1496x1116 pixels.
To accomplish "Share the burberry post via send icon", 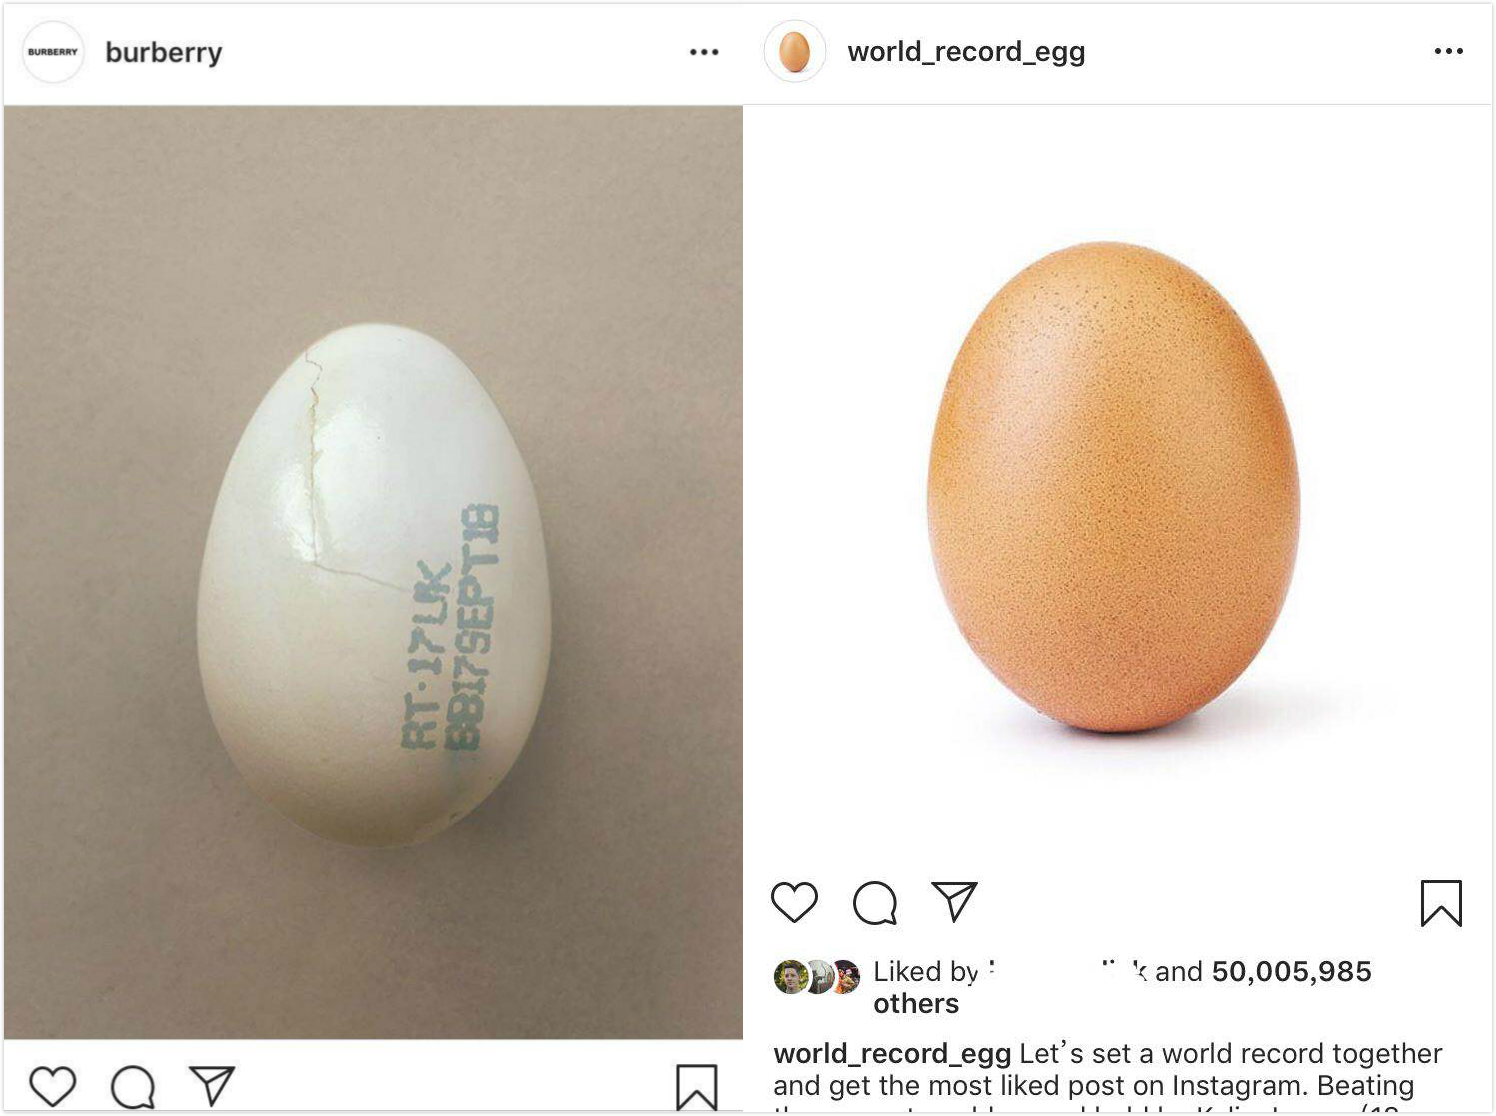I will pos(212,1085).
